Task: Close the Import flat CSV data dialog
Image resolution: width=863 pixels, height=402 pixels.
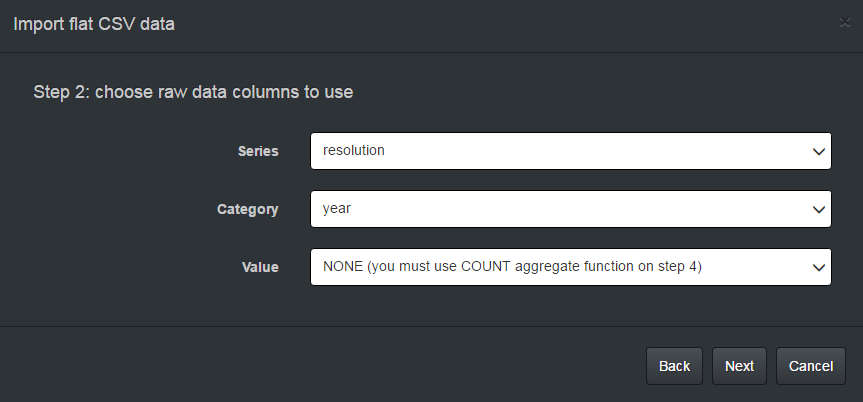Action: coord(845,24)
